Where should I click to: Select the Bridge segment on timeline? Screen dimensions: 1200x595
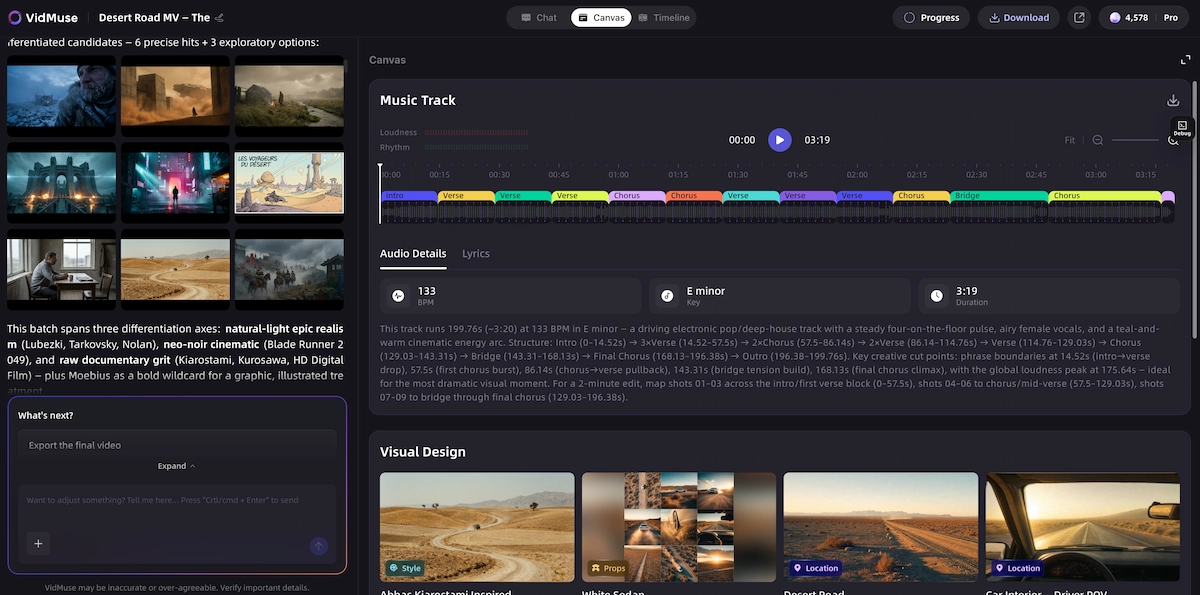click(x=999, y=196)
